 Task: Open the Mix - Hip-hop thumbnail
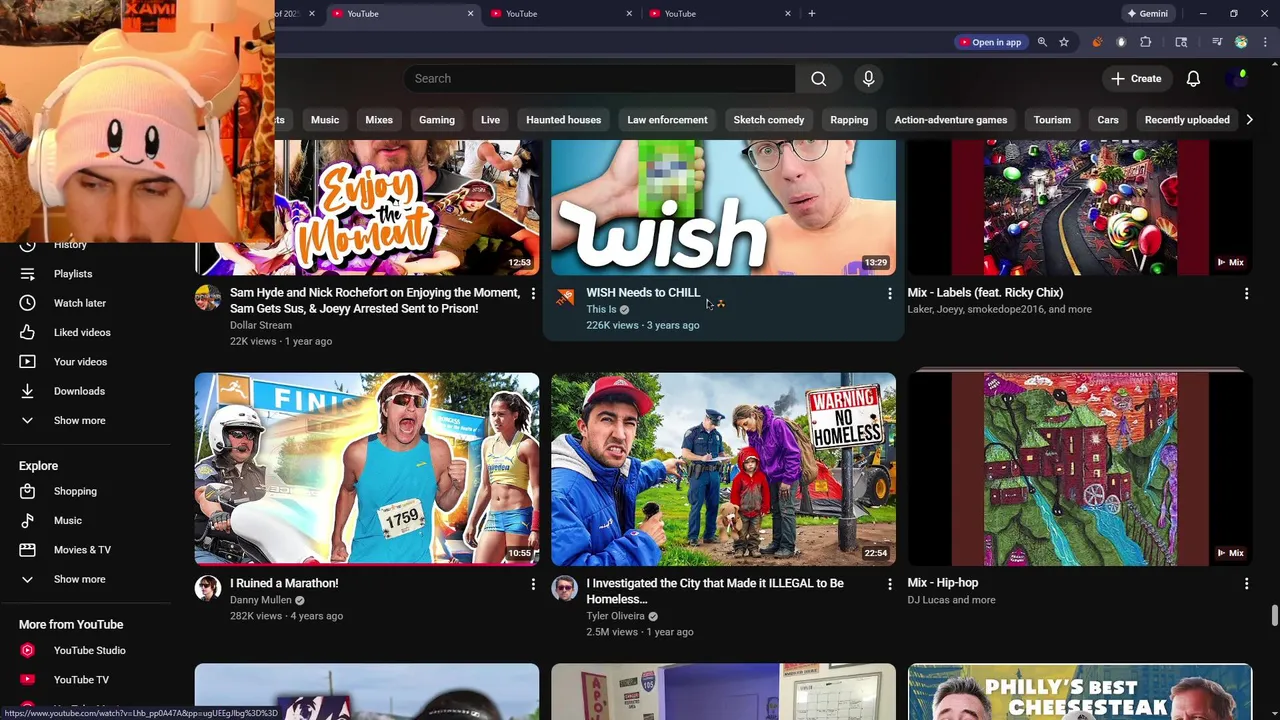[x=1080, y=469]
